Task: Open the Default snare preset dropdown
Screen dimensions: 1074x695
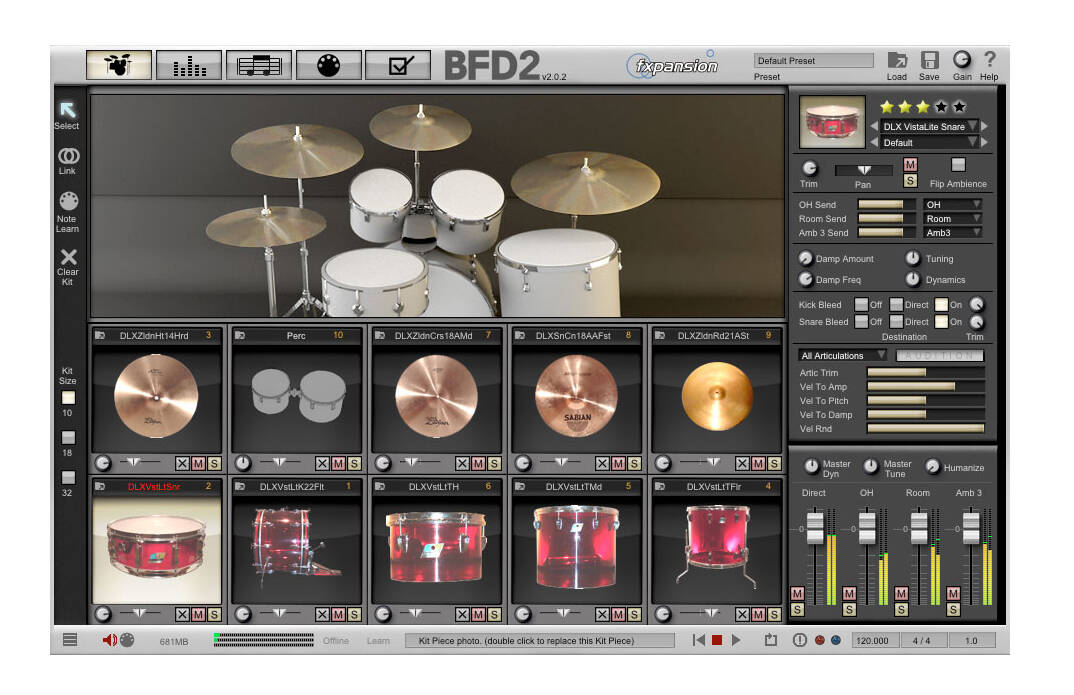Action: pos(929,142)
